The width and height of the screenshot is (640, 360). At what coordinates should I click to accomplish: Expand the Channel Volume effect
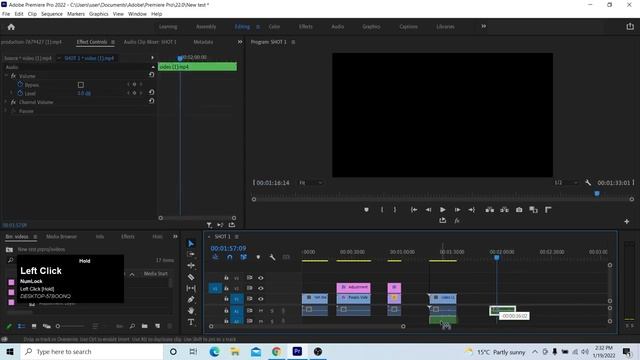(x=6, y=102)
